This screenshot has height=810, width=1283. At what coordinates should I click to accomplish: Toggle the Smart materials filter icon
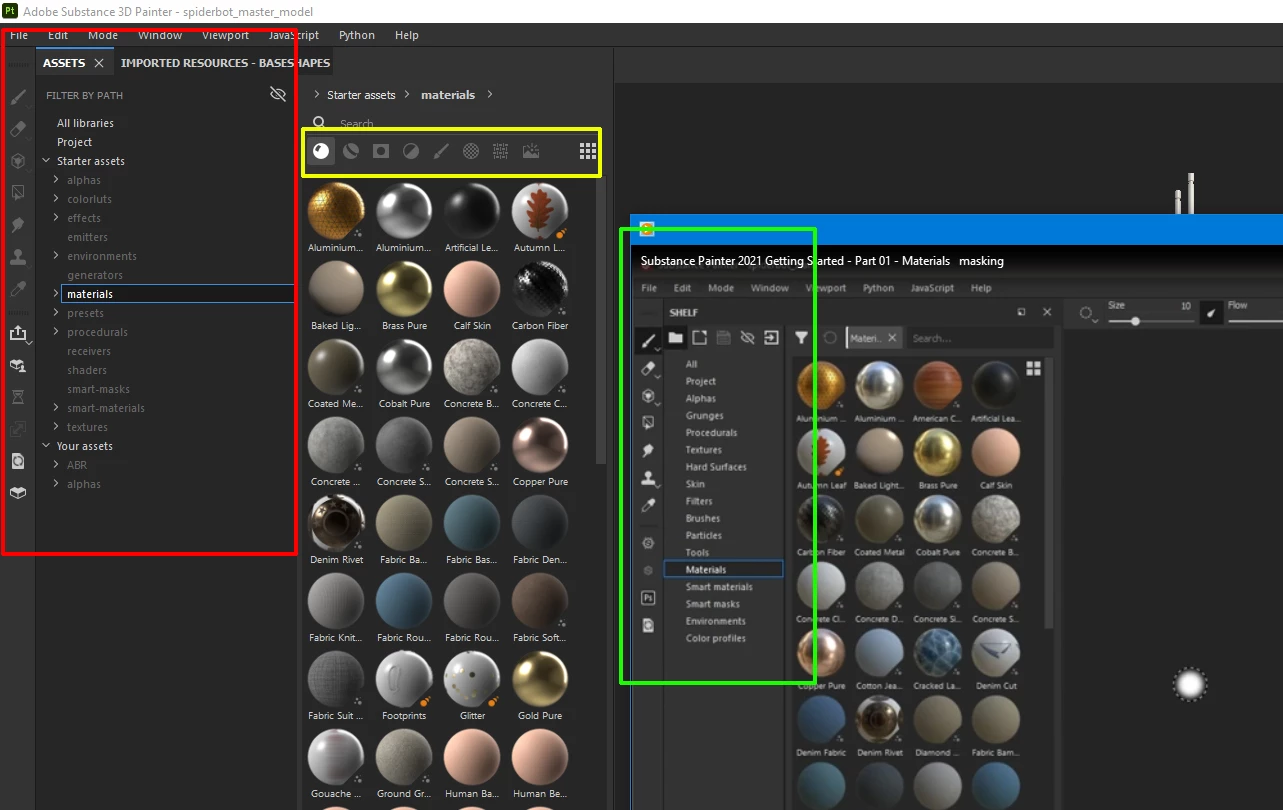[351, 151]
